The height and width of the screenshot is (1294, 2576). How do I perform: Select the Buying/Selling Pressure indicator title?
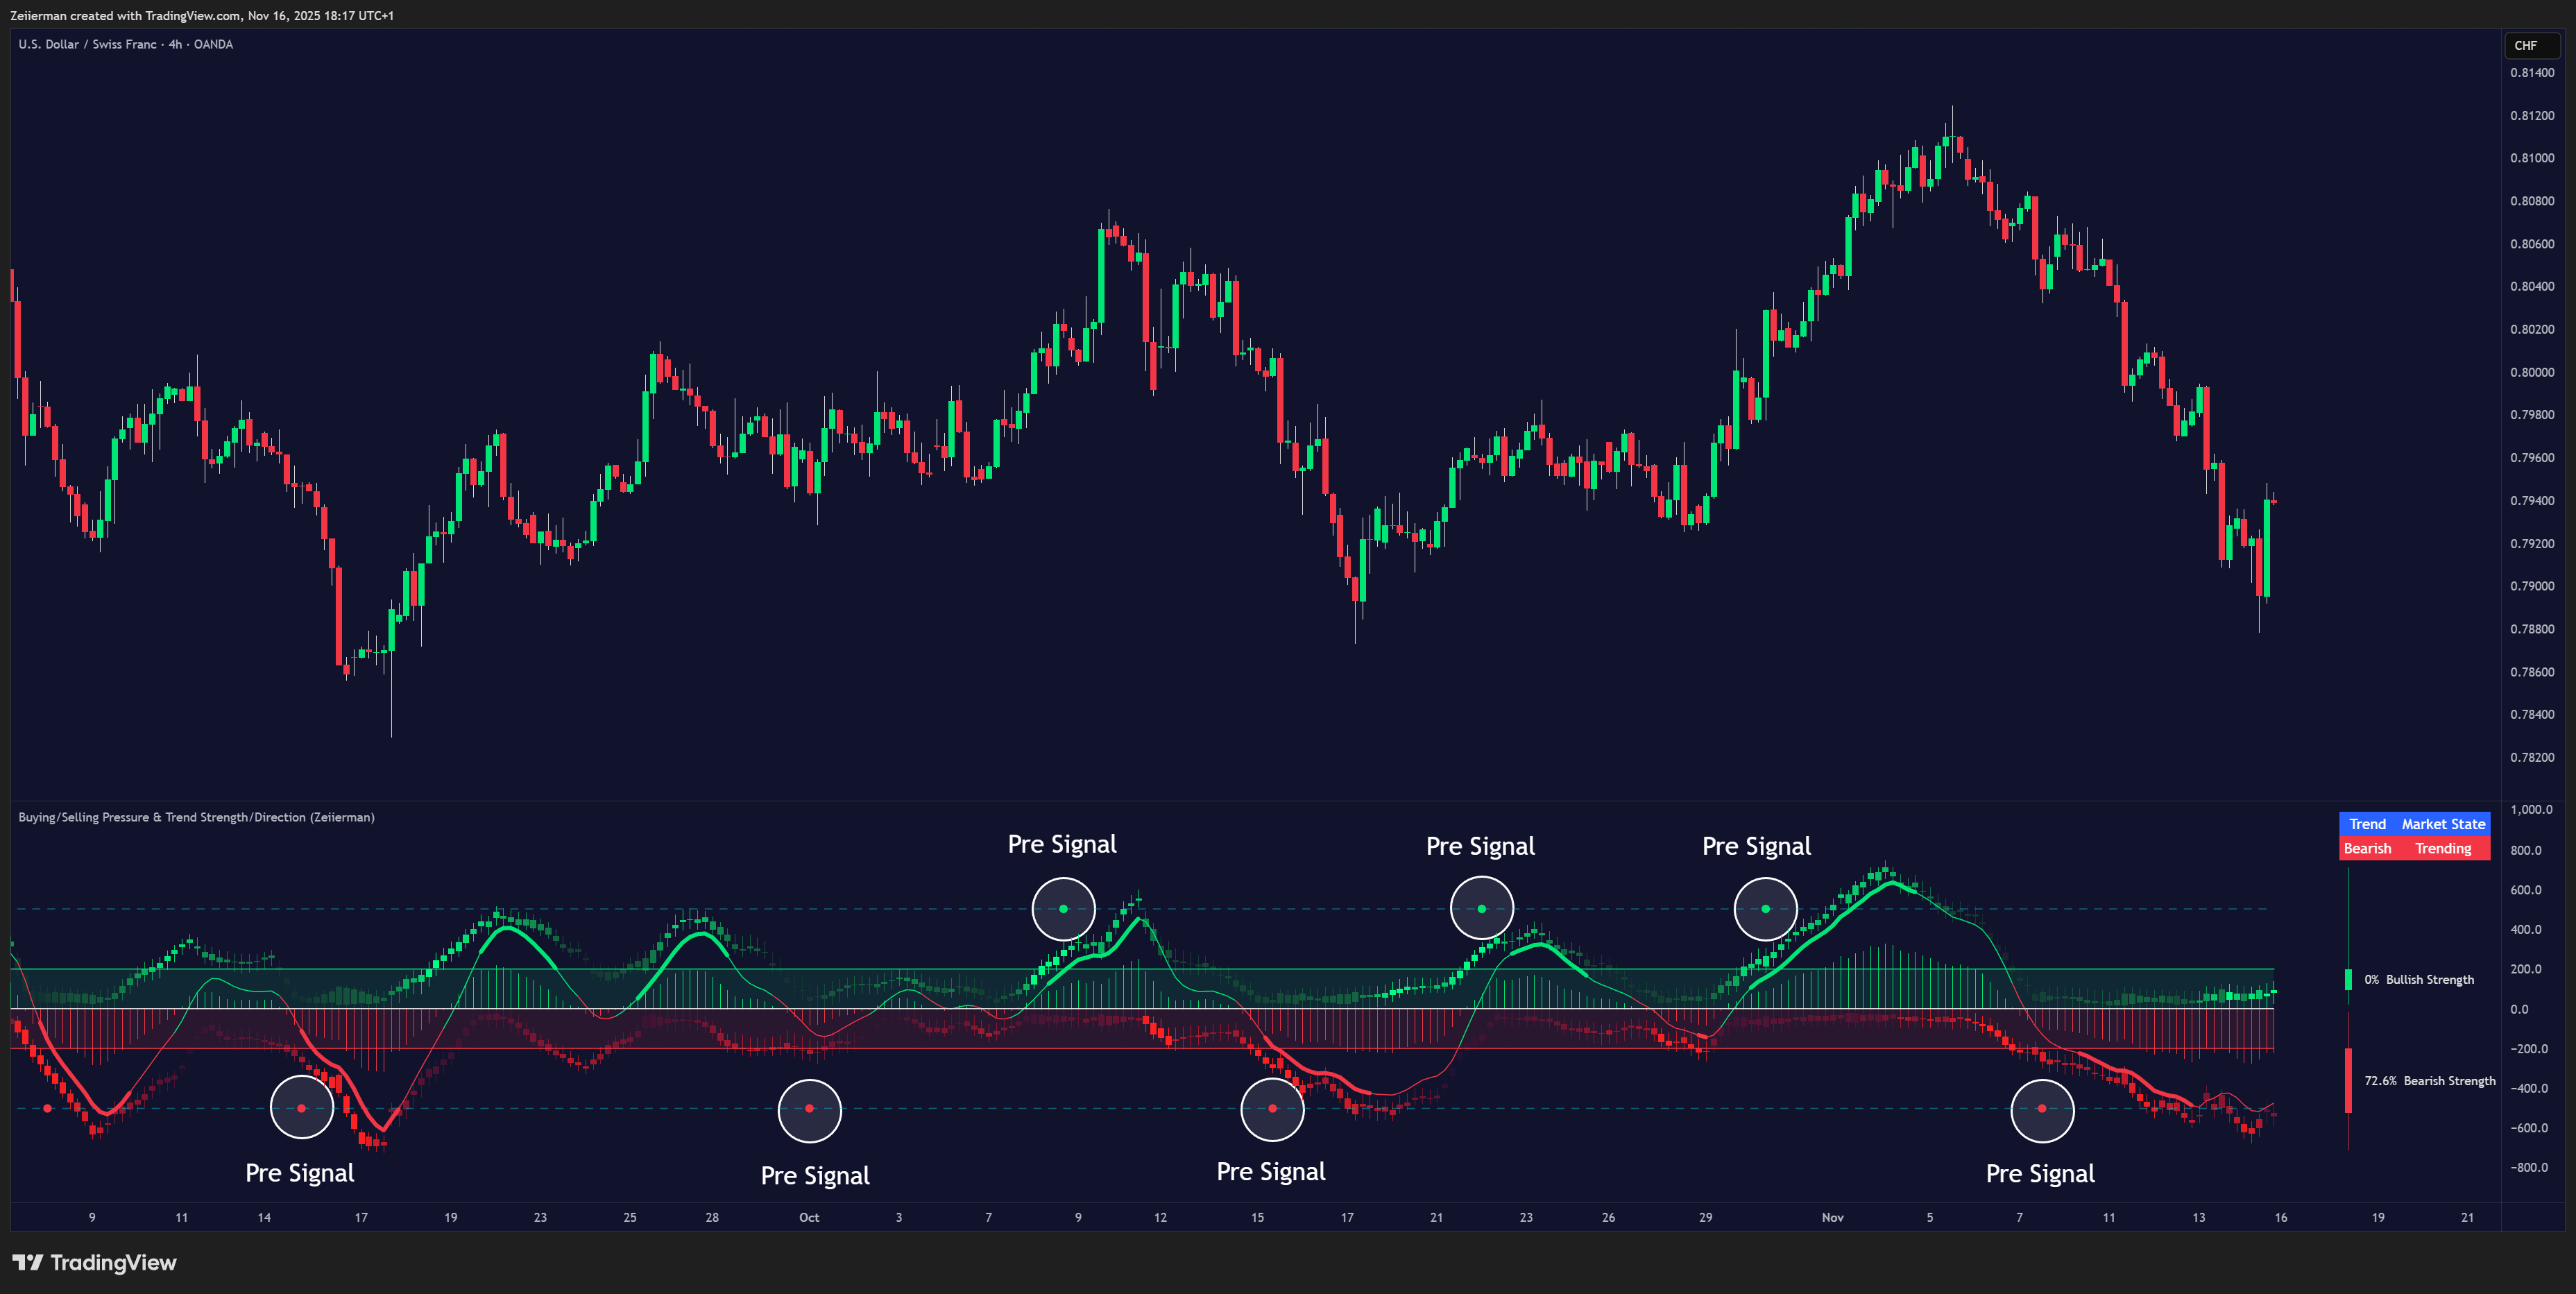[196, 817]
